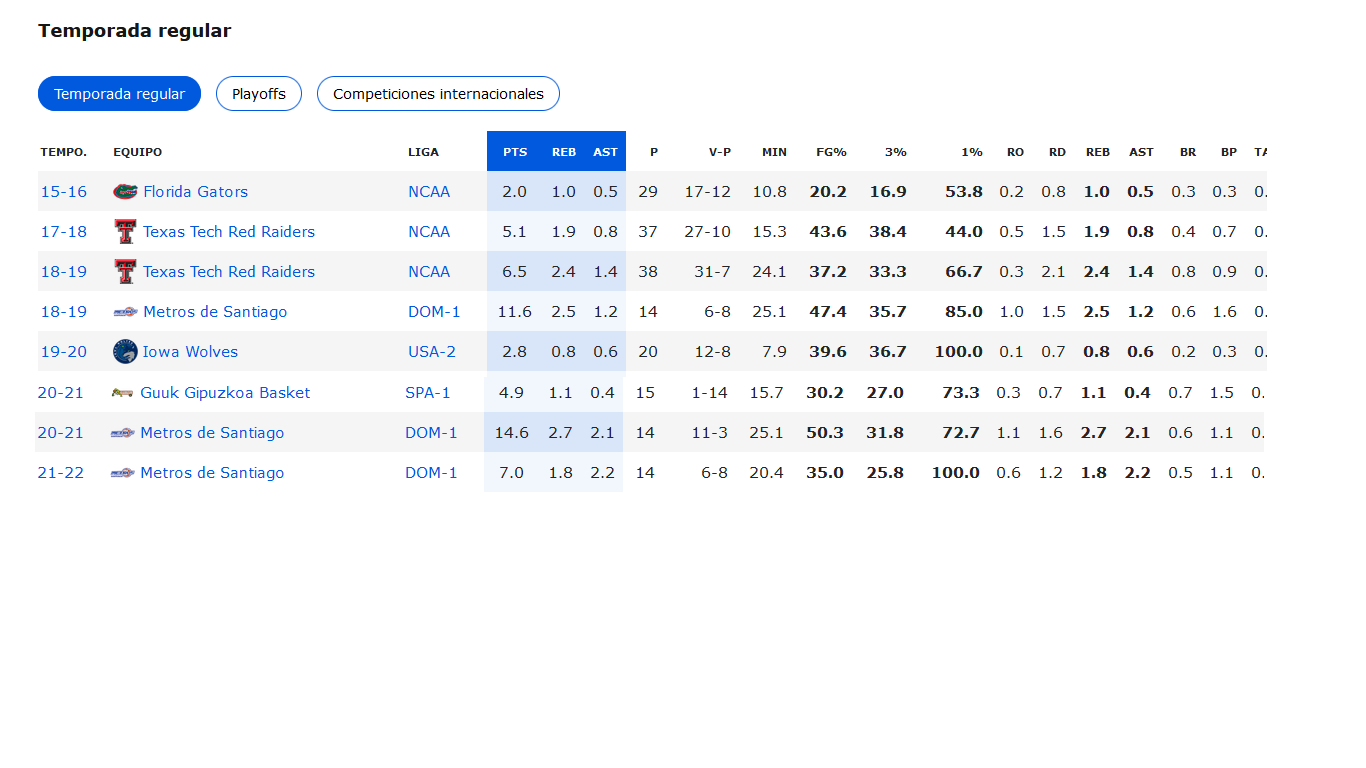Screen dimensions: 1366x768
Task: Click the Metros de Santiago logo in the 20-21 row
Action: pyautogui.click(x=122, y=433)
